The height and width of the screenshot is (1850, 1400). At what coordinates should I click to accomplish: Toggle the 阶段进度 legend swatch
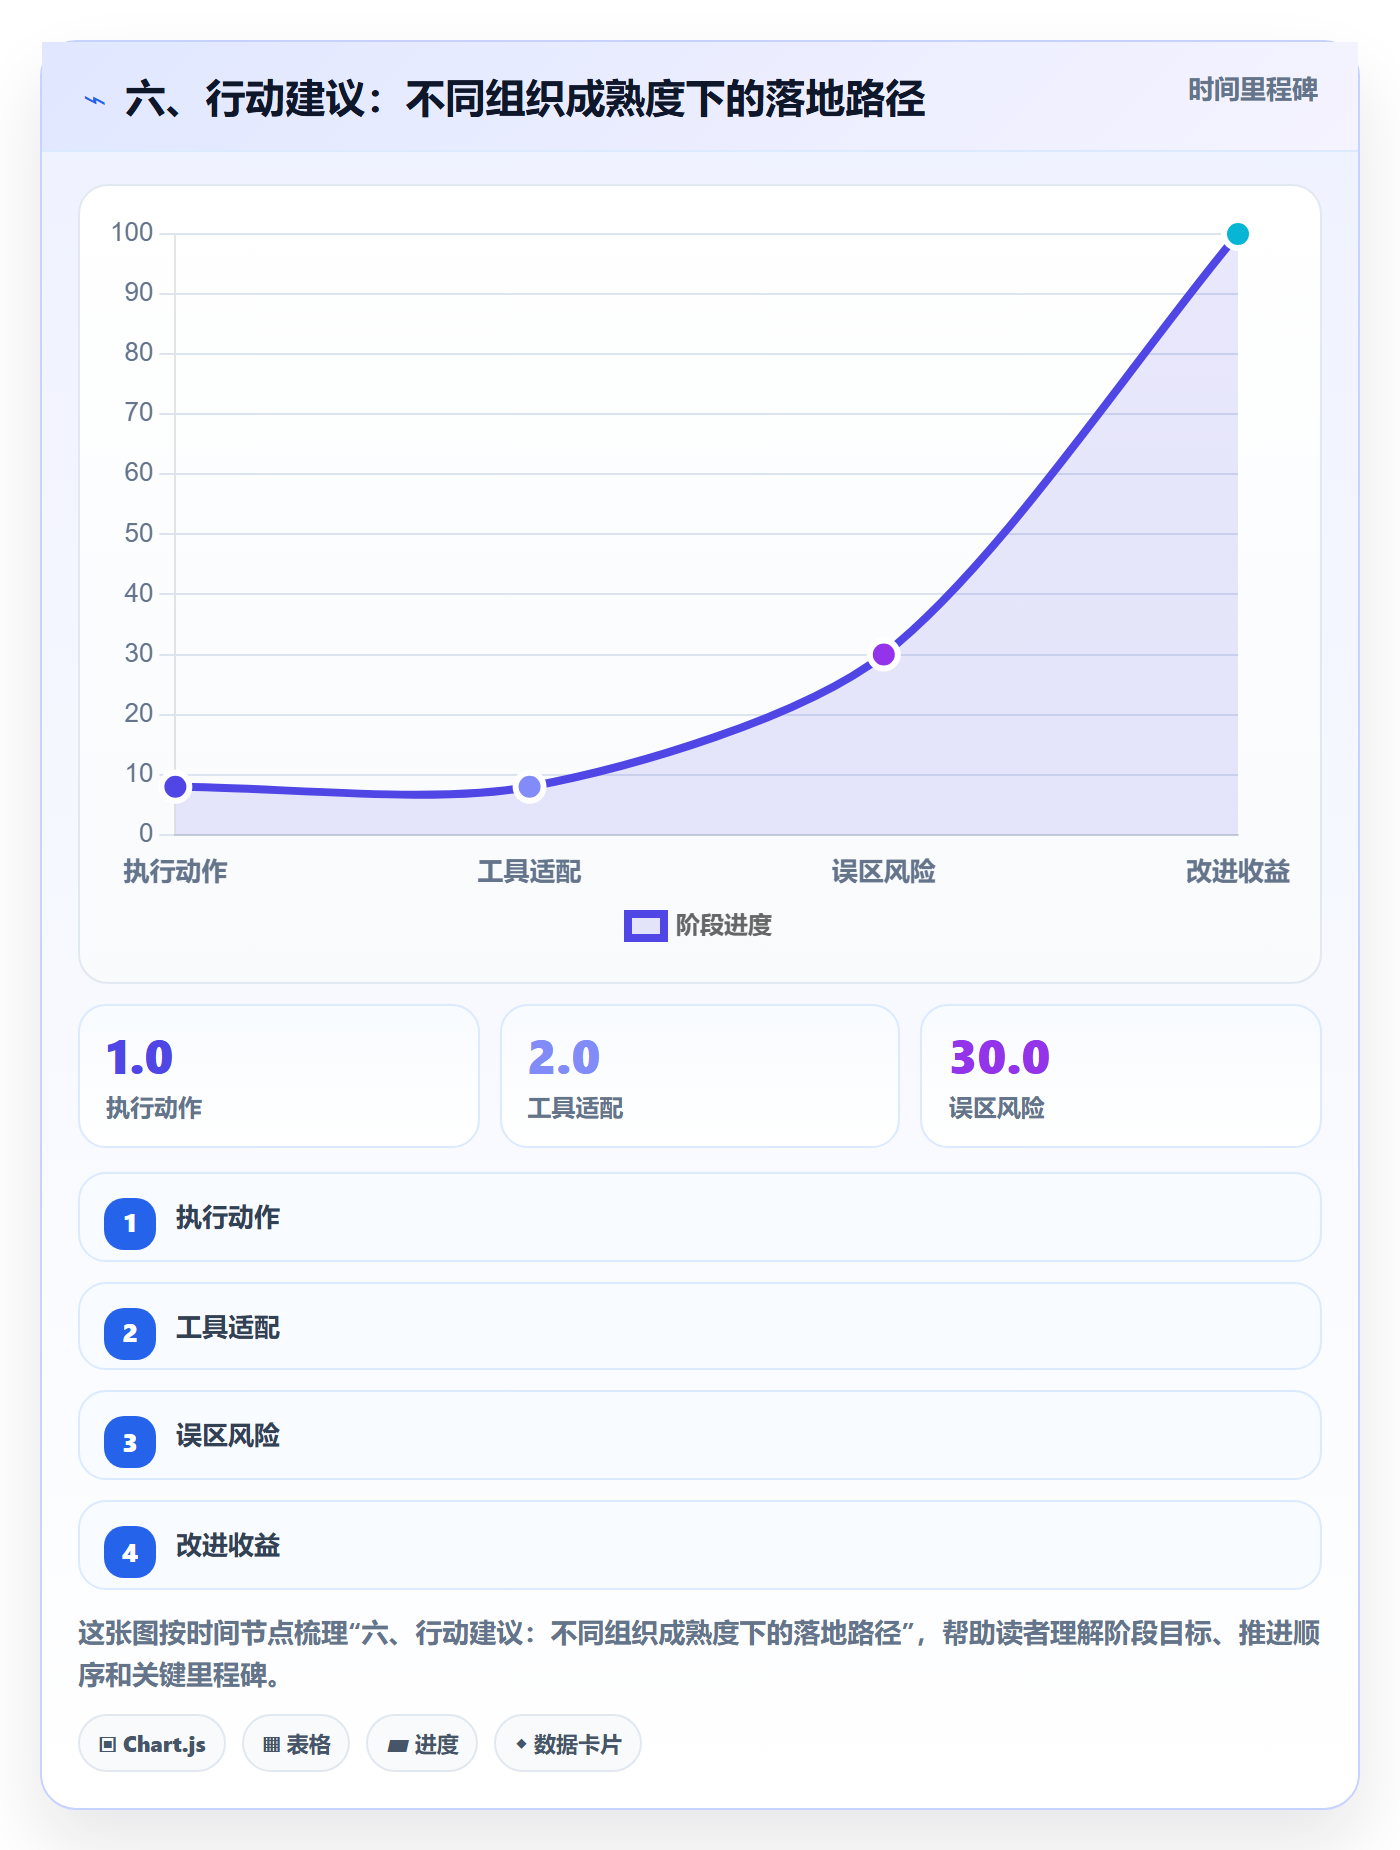[645, 926]
